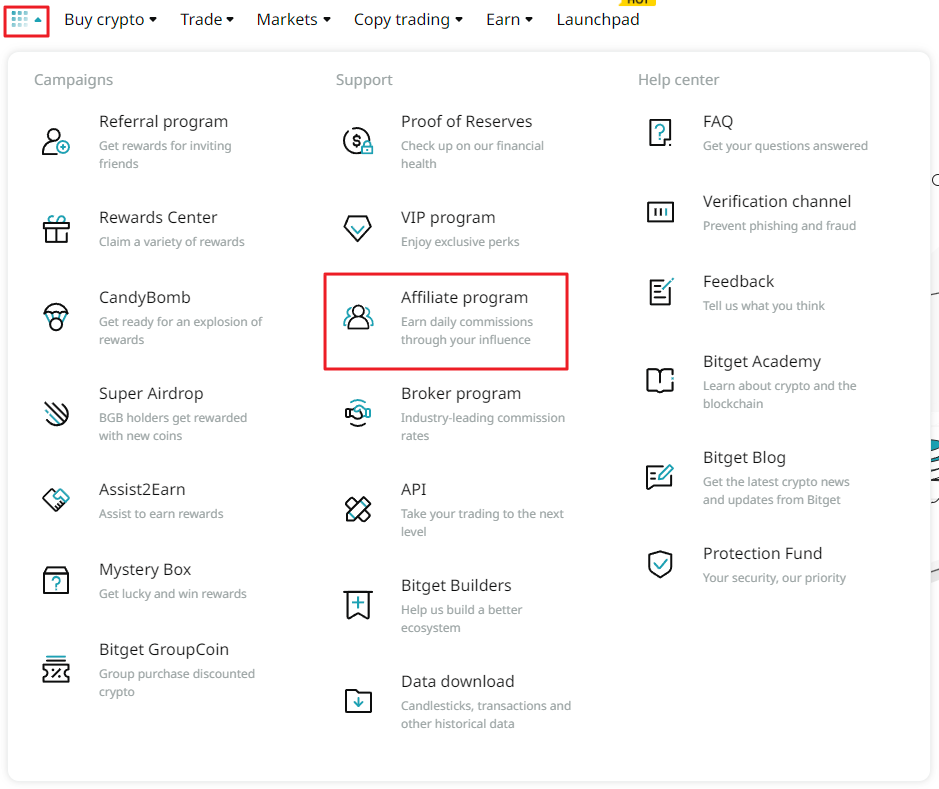The image size is (939, 789).
Task: Expand the Trade dropdown menu
Action: pos(207,20)
